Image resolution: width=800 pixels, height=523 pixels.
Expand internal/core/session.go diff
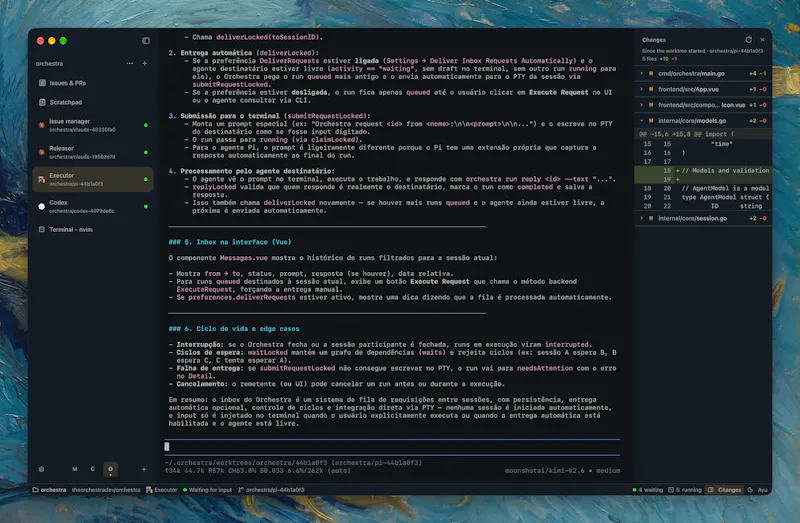click(642, 218)
